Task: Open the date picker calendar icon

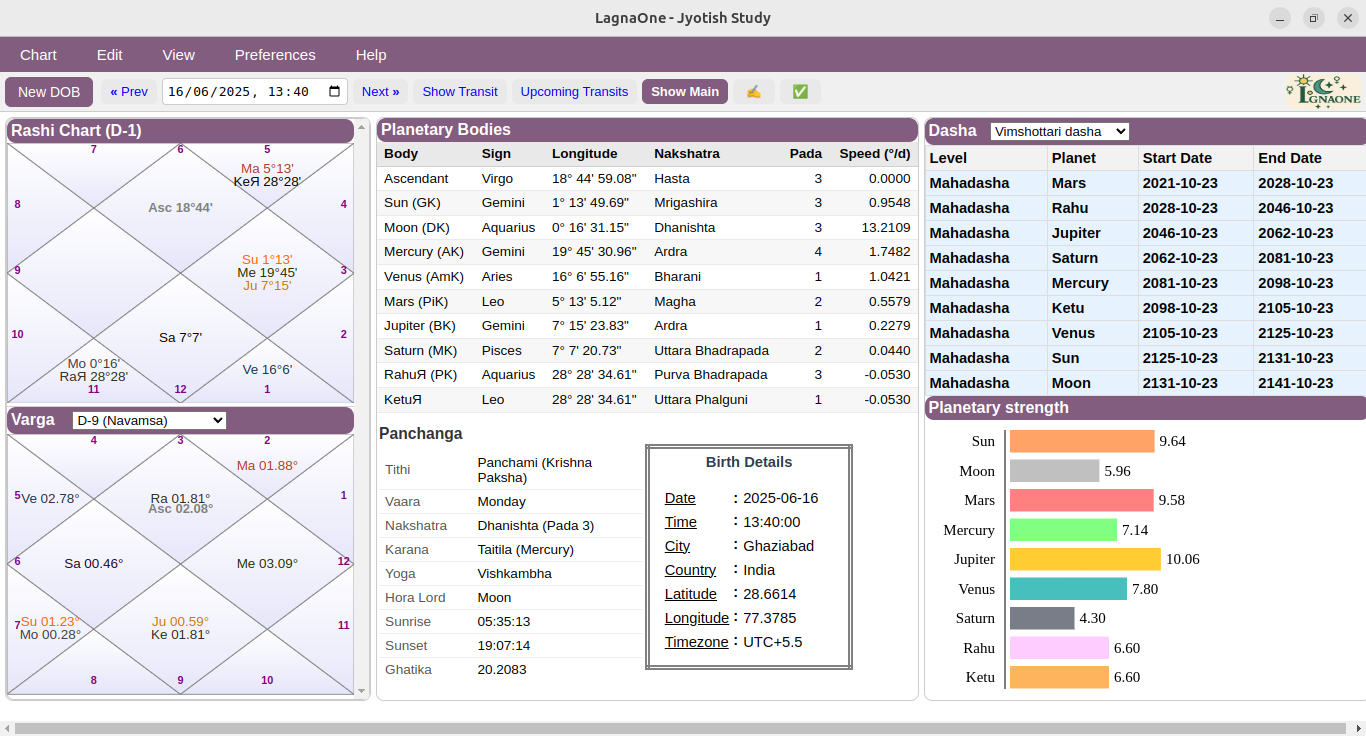Action: (x=335, y=91)
